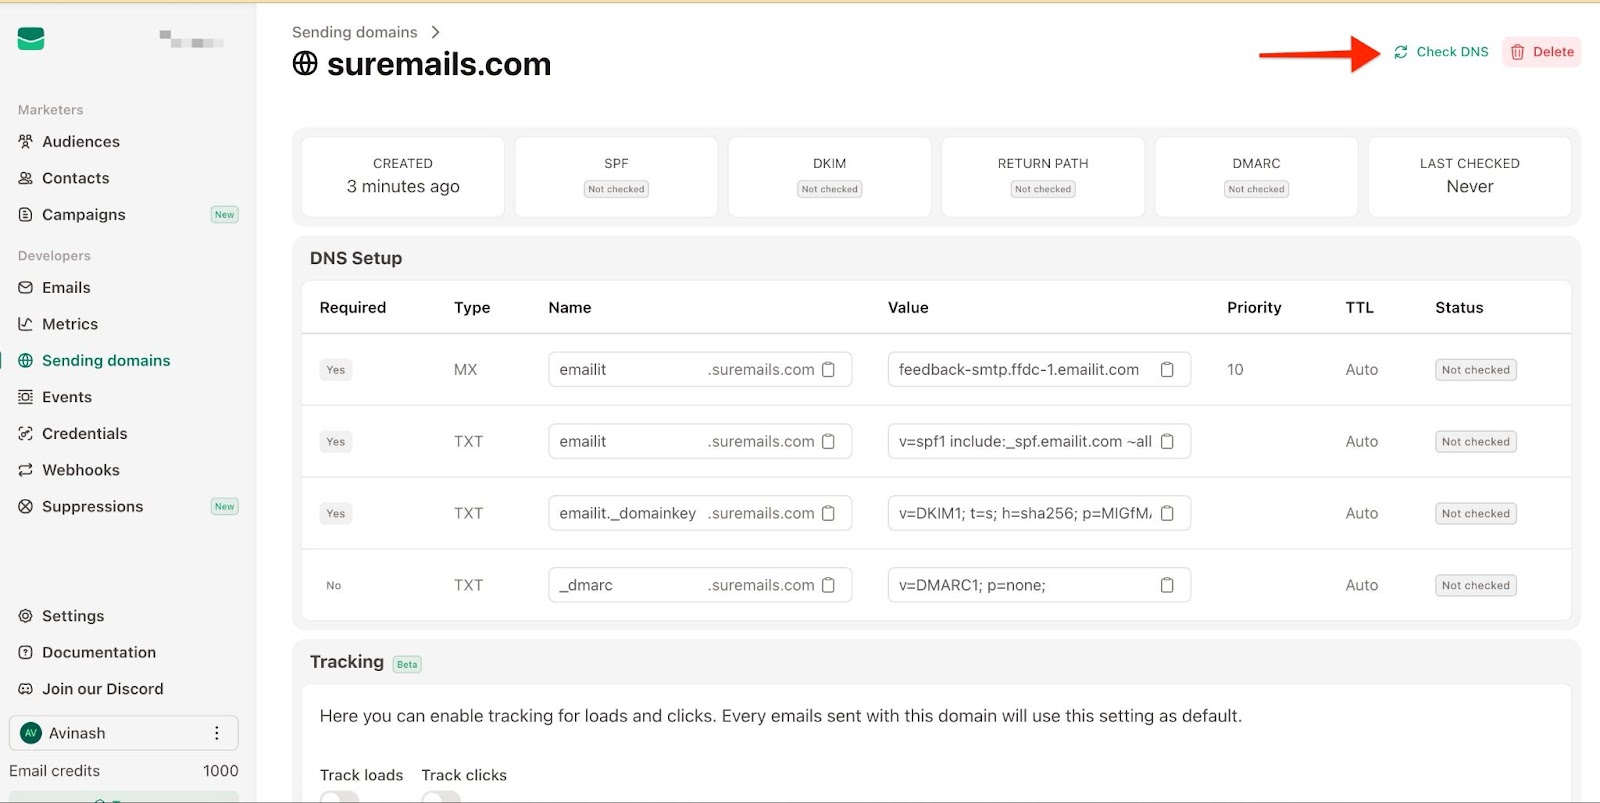Copy the DKIM1 record value

tap(1167, 514)
